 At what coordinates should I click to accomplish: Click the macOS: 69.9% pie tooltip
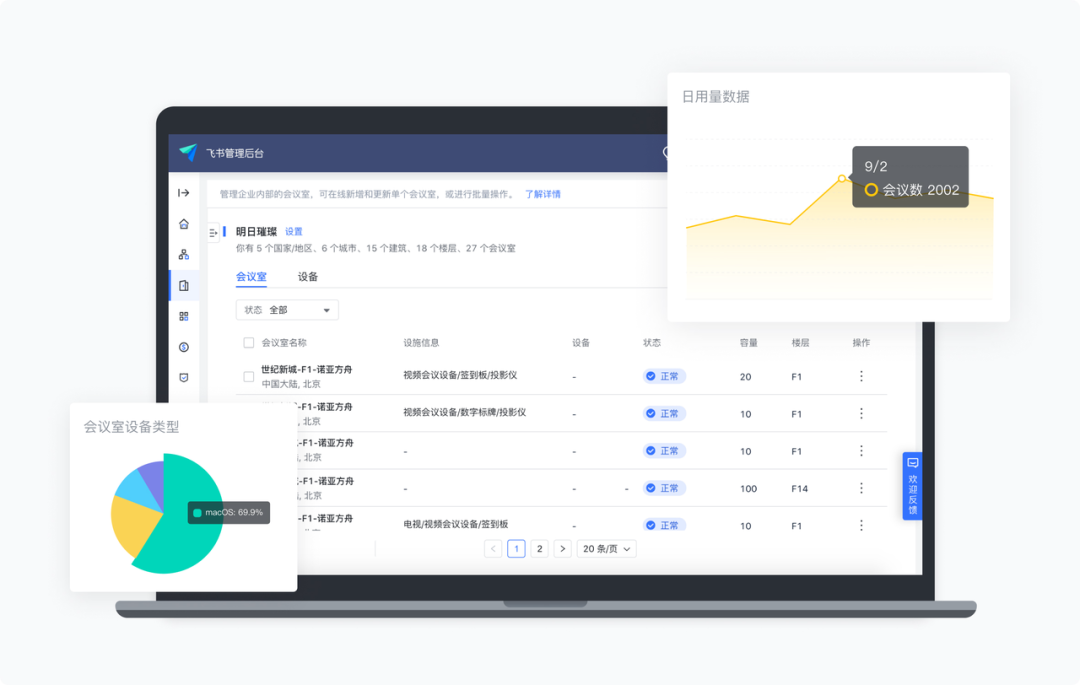click(229, 512)
